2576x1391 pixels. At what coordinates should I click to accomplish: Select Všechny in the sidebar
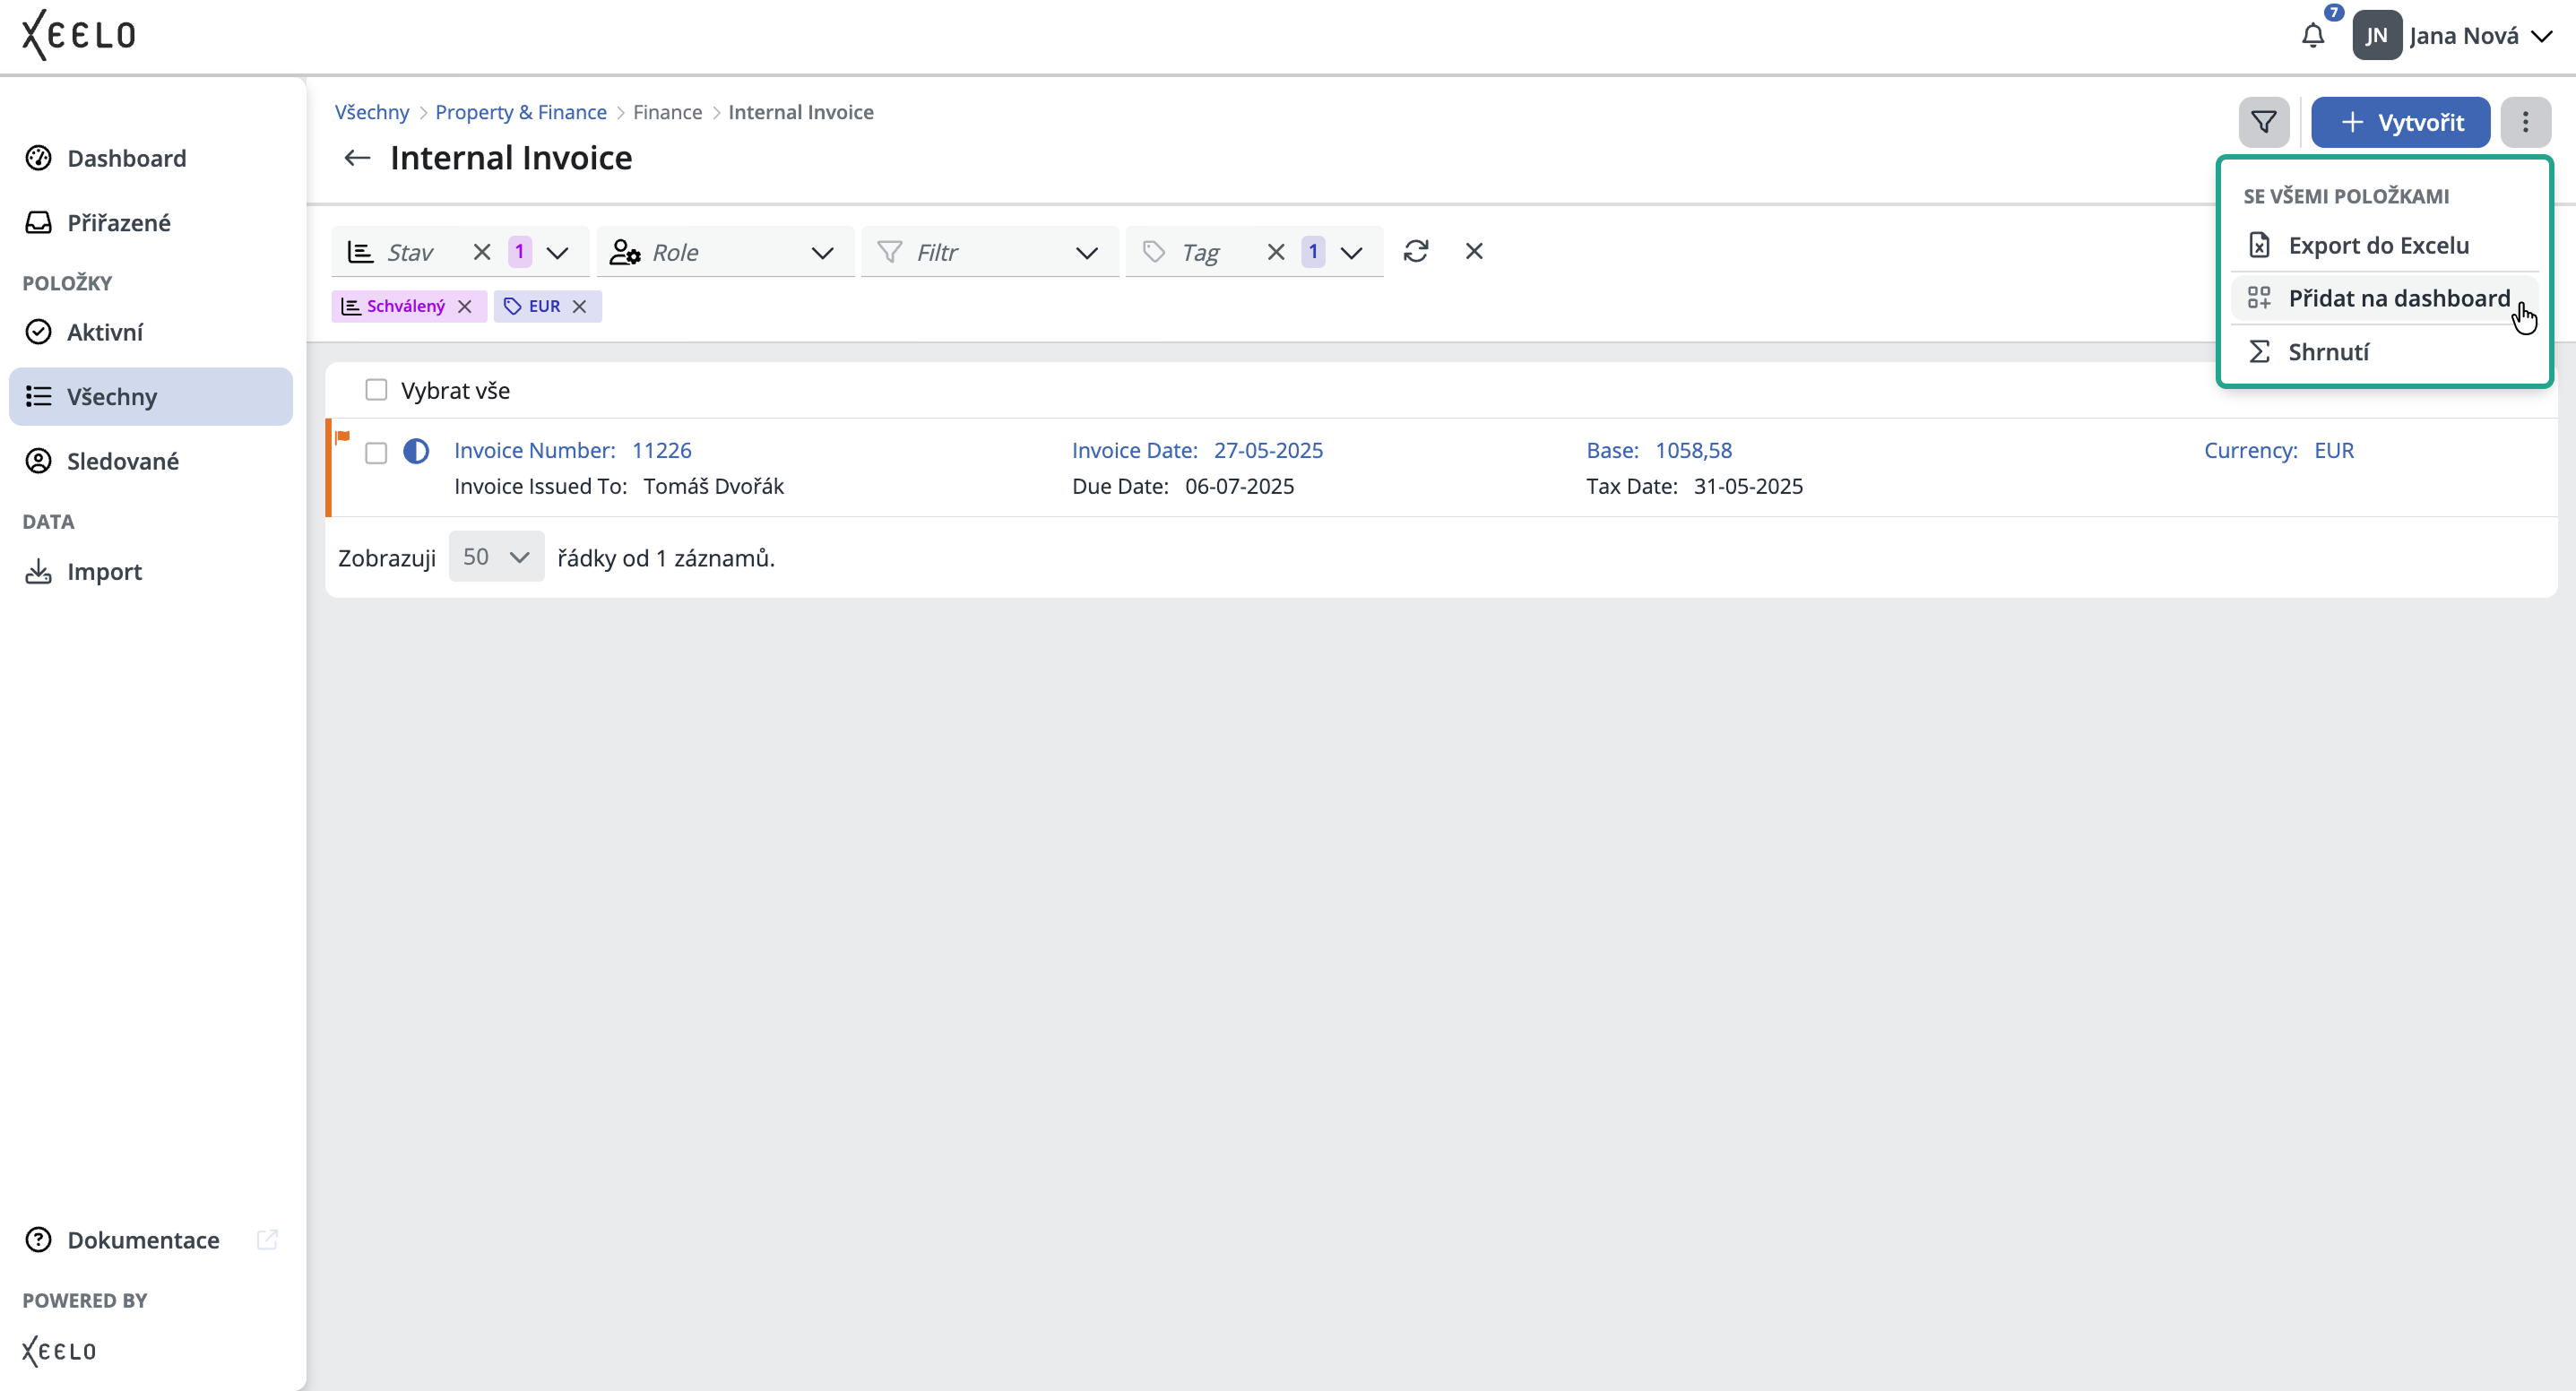coord(151,397)
